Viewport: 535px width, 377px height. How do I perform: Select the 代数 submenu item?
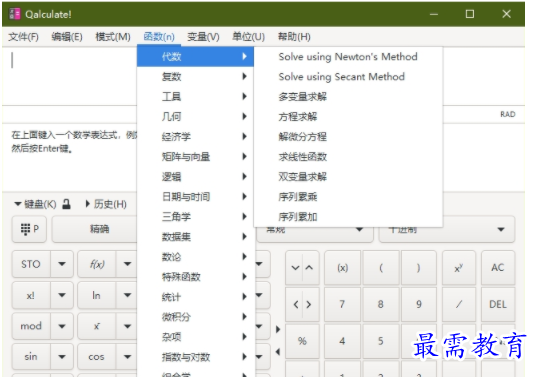point(196,56)
